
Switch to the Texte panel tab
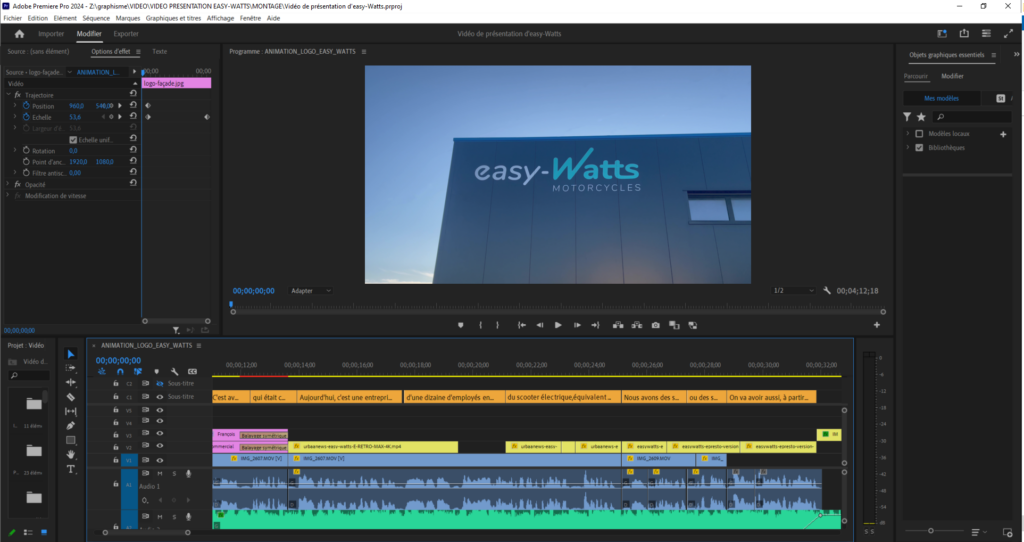159,52
